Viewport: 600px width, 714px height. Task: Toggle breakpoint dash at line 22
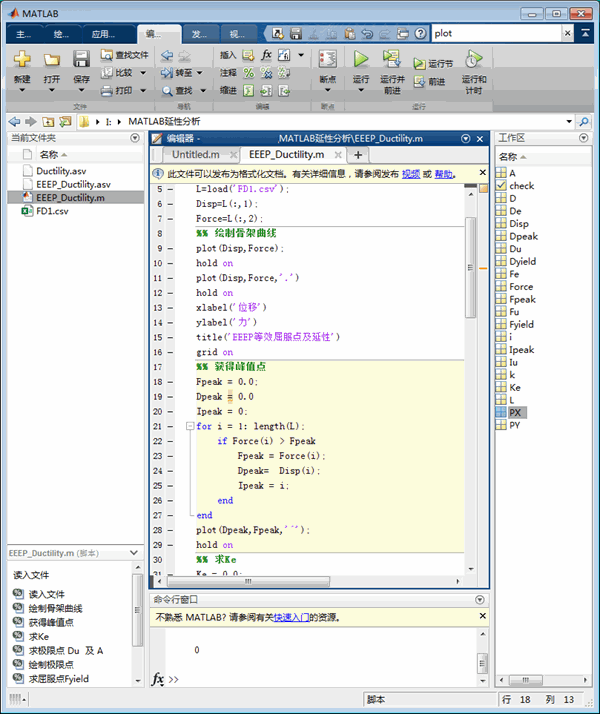pyautogui.click(x=170, y=441)
